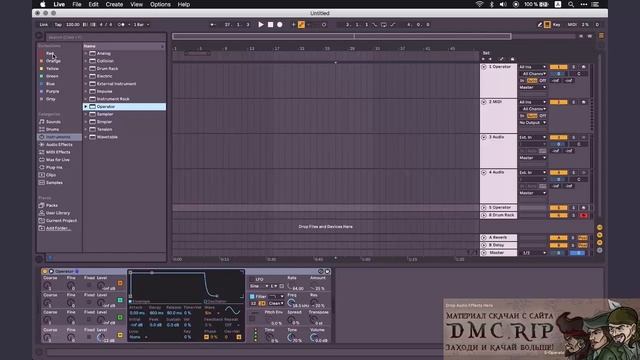Toggle the computer MIDI keyboard icon

click(547, 24)
